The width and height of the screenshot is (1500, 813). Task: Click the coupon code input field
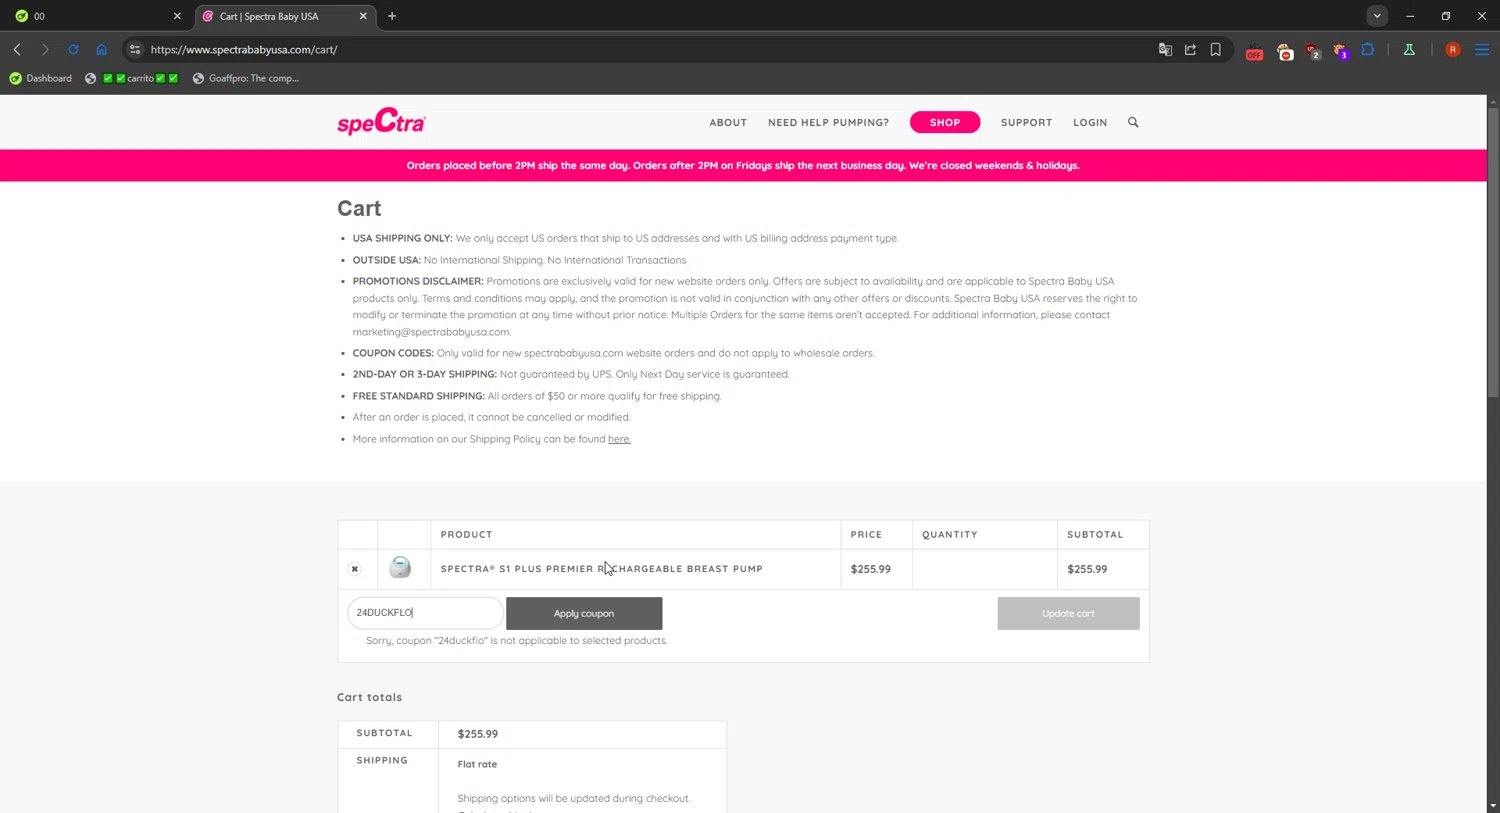(x=425, y=613)
